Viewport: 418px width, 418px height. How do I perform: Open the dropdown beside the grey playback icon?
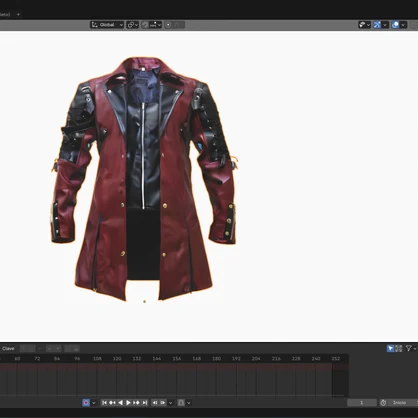pos(189,403)
